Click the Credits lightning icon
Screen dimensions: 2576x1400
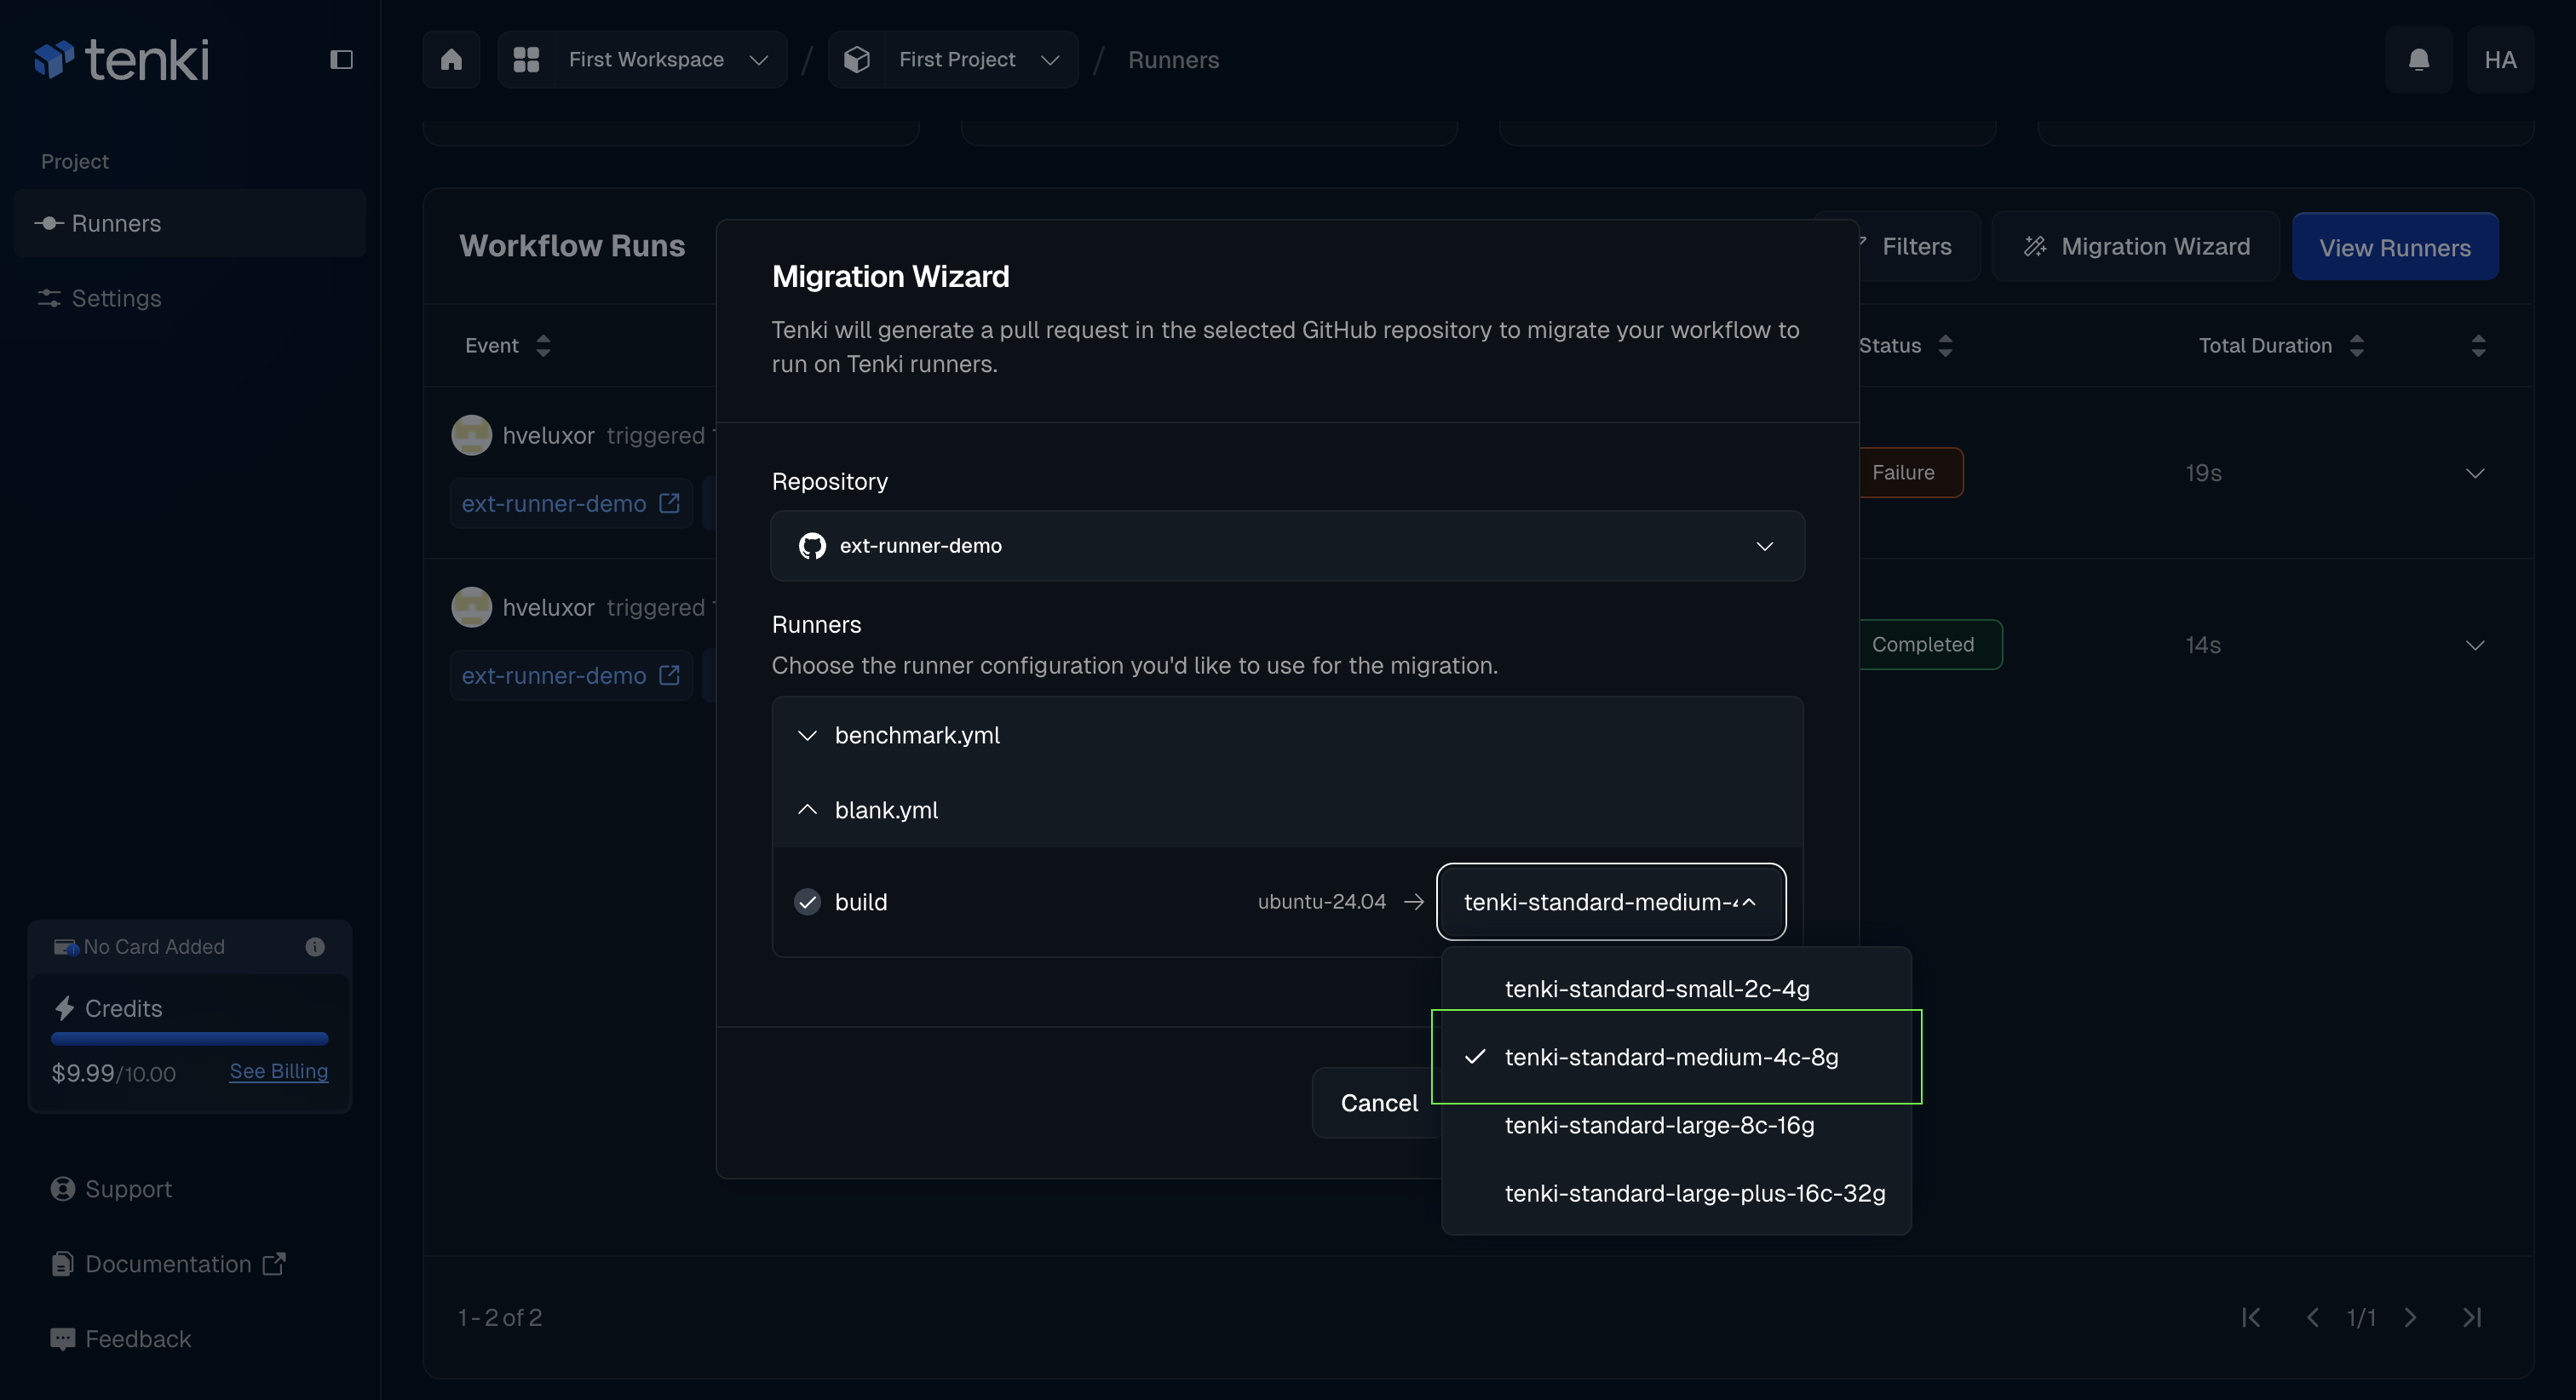point(65,1008)
